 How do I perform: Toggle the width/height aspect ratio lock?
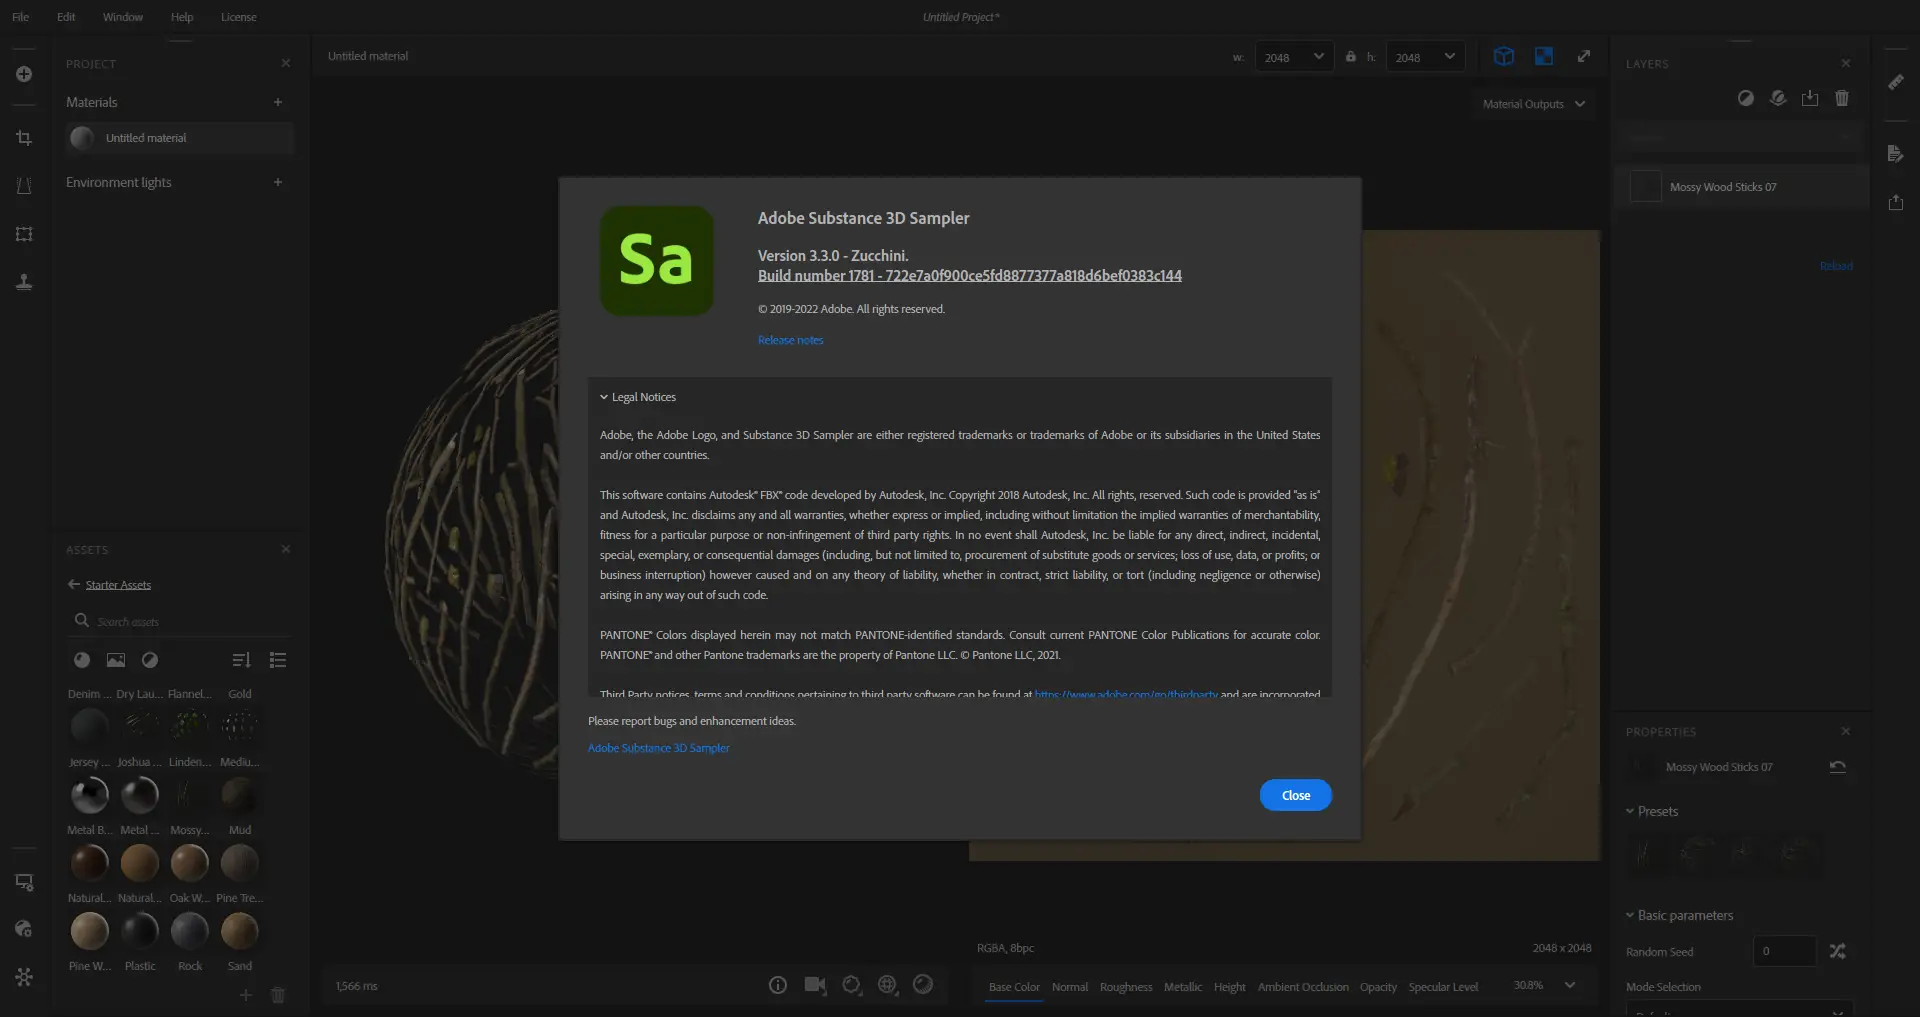[1351, 57]
